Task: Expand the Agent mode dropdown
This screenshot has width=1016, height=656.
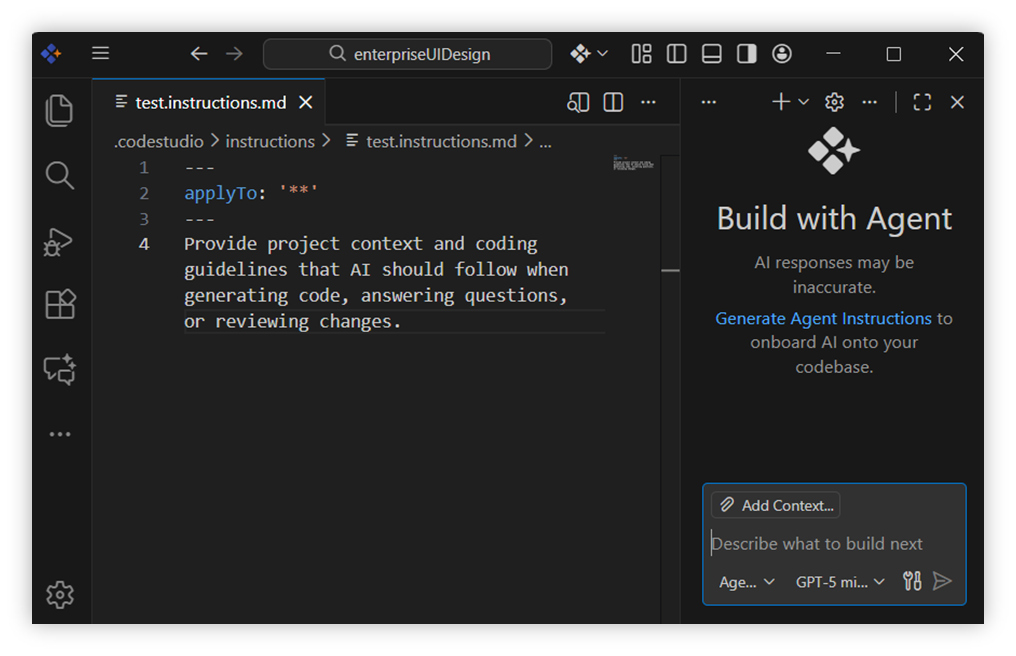Action: click(747, 582)
